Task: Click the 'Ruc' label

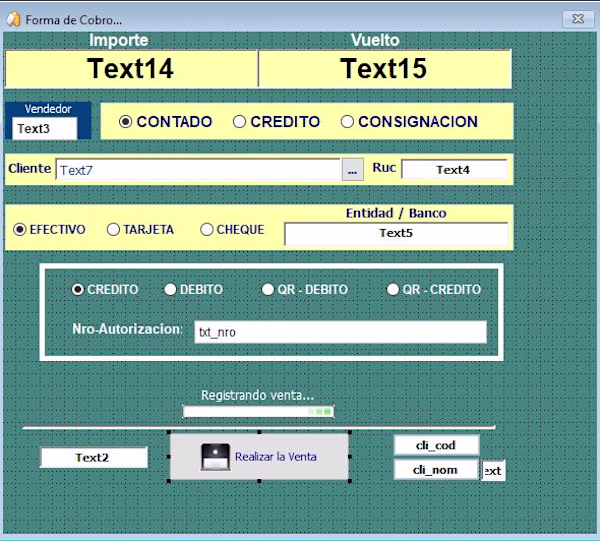Action: click(x=384, y=168)
